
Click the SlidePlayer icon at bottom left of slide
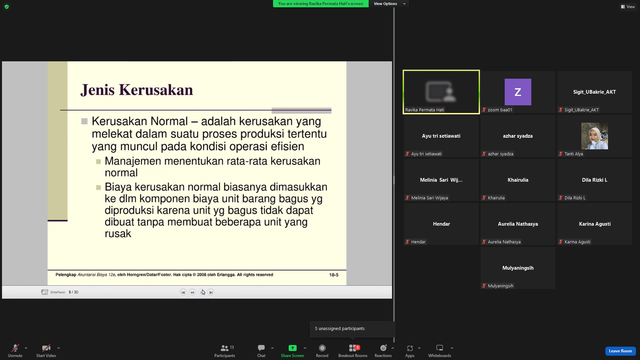(x=44, y=292)
